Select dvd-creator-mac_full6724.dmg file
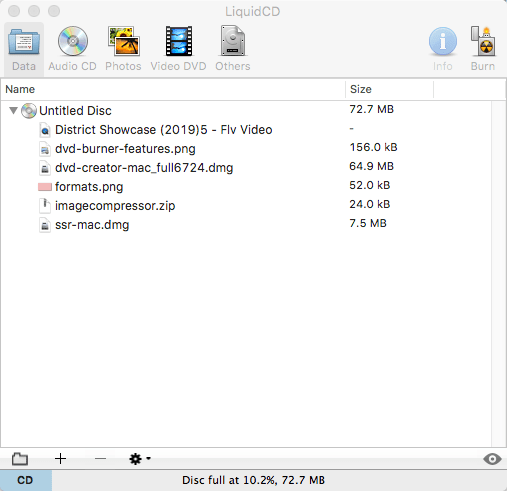This screenshot has height=491, width=507. tap(144, 168)
